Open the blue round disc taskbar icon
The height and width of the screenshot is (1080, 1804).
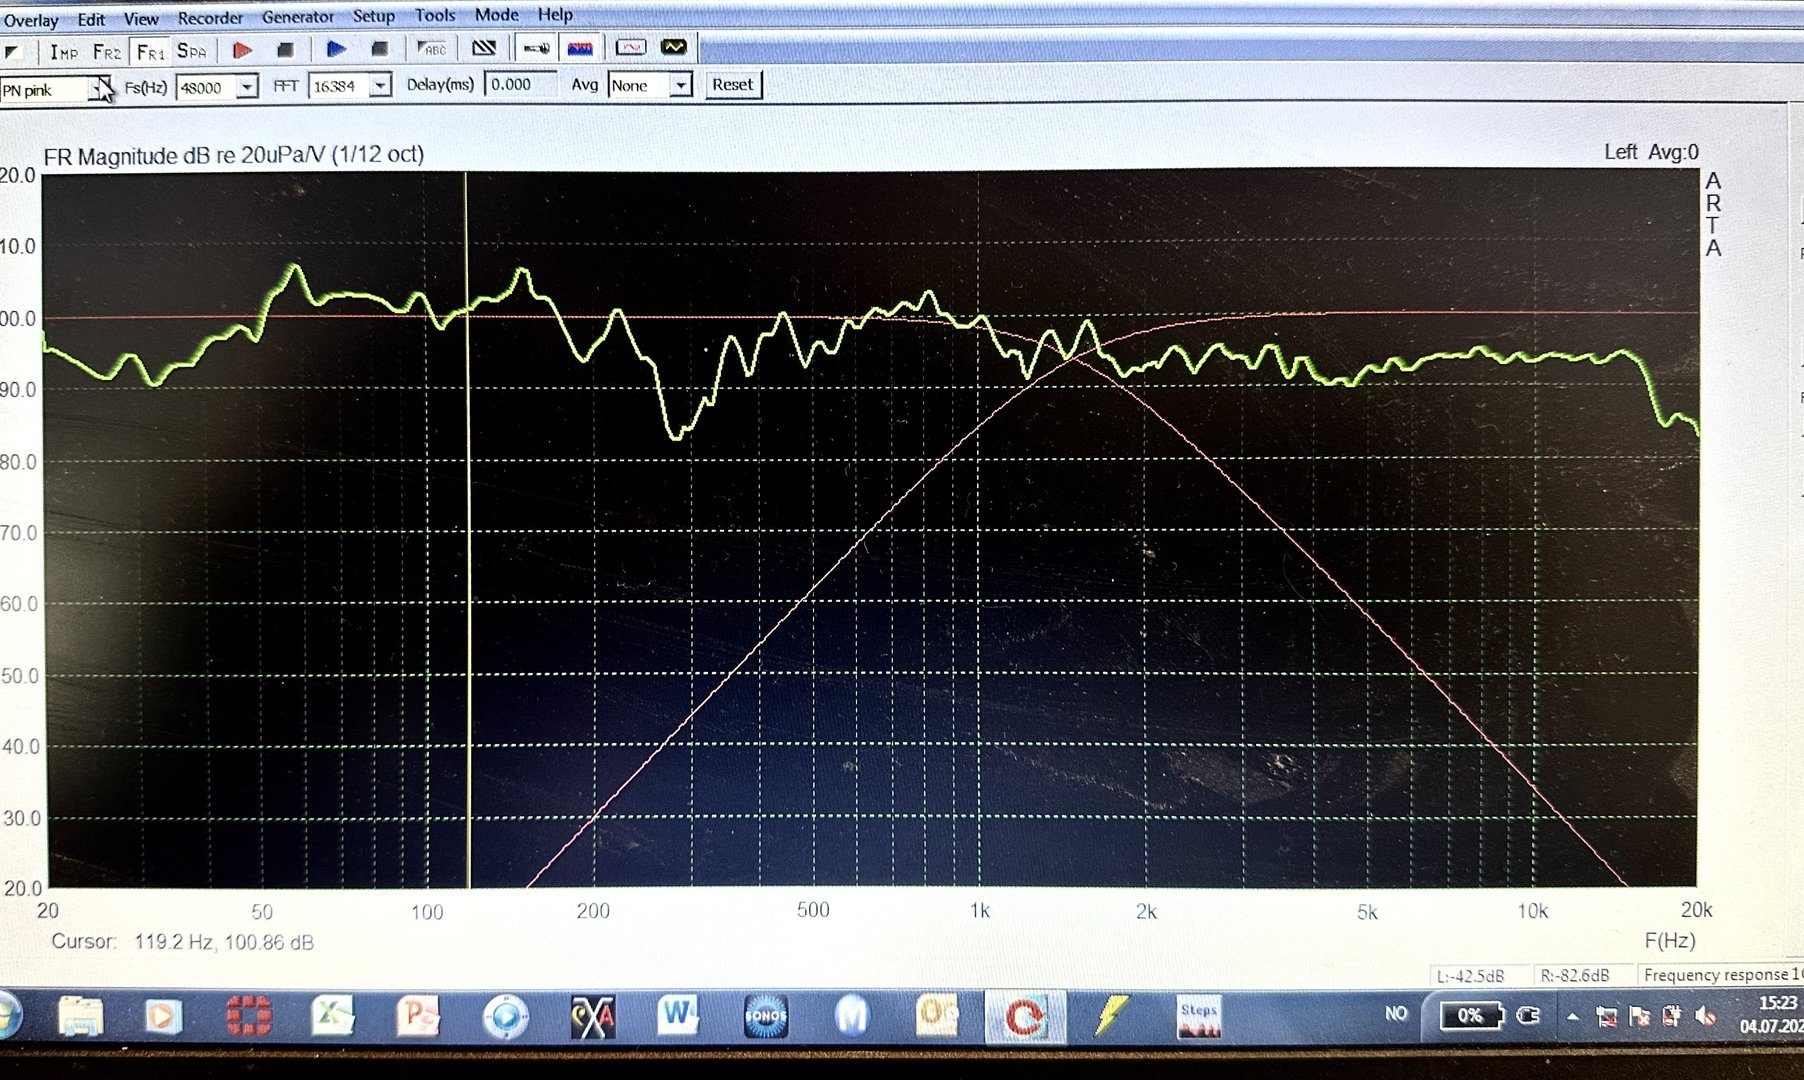tap(505, 1017)
